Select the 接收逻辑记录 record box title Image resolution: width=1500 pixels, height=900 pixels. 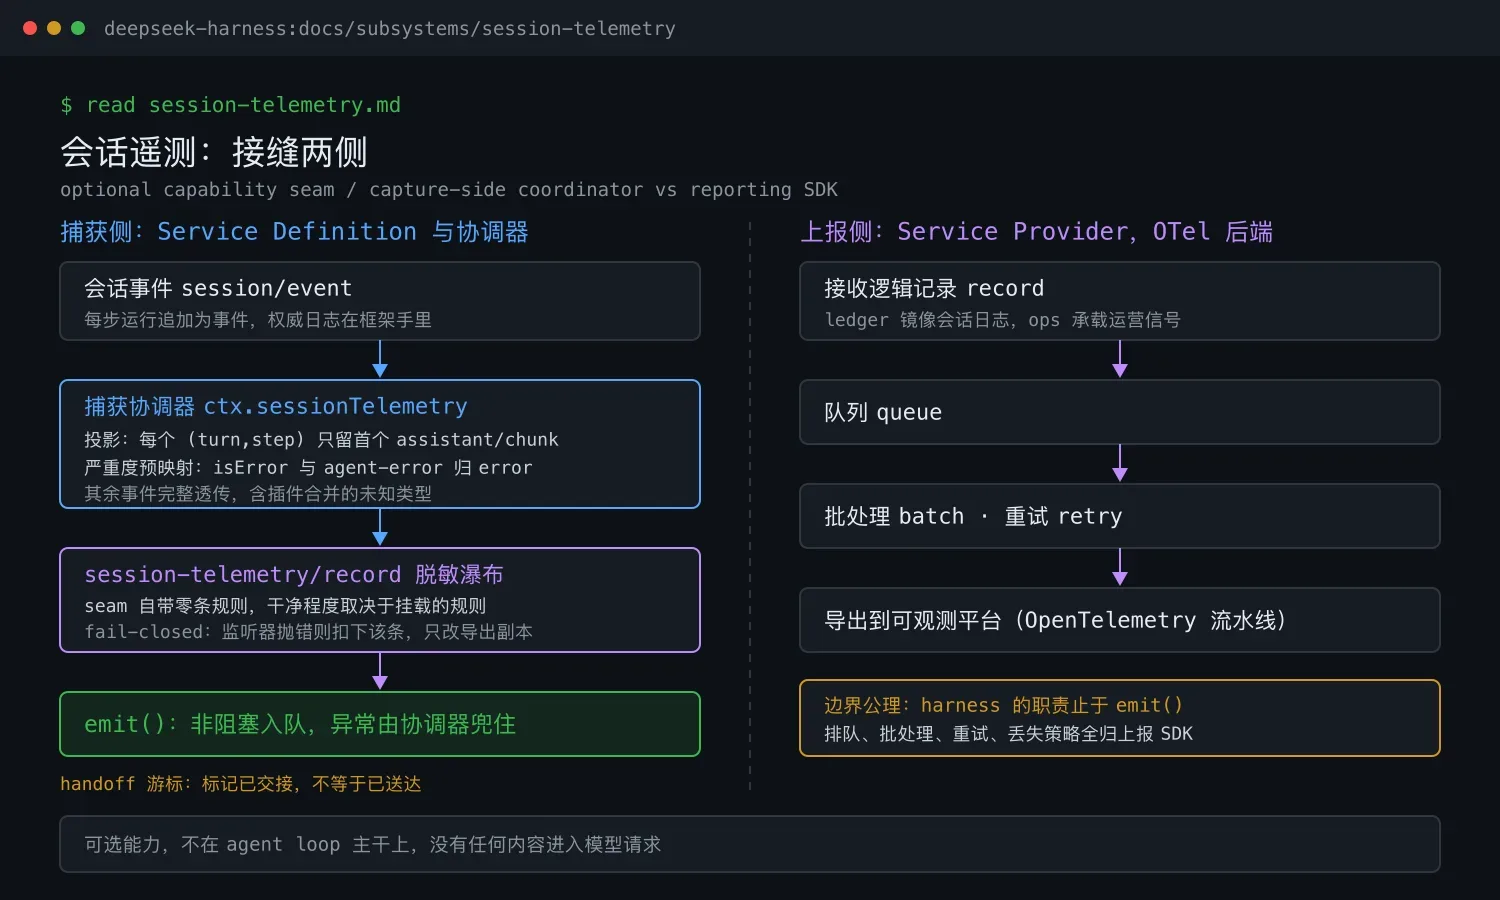point(934,288)
